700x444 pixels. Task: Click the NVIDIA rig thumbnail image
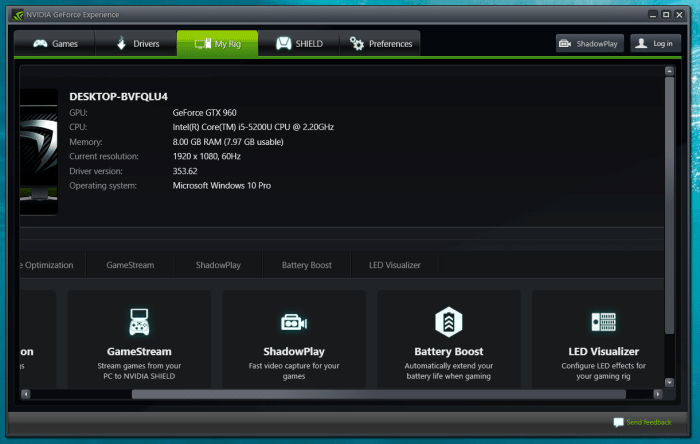(x=39, y=152)
